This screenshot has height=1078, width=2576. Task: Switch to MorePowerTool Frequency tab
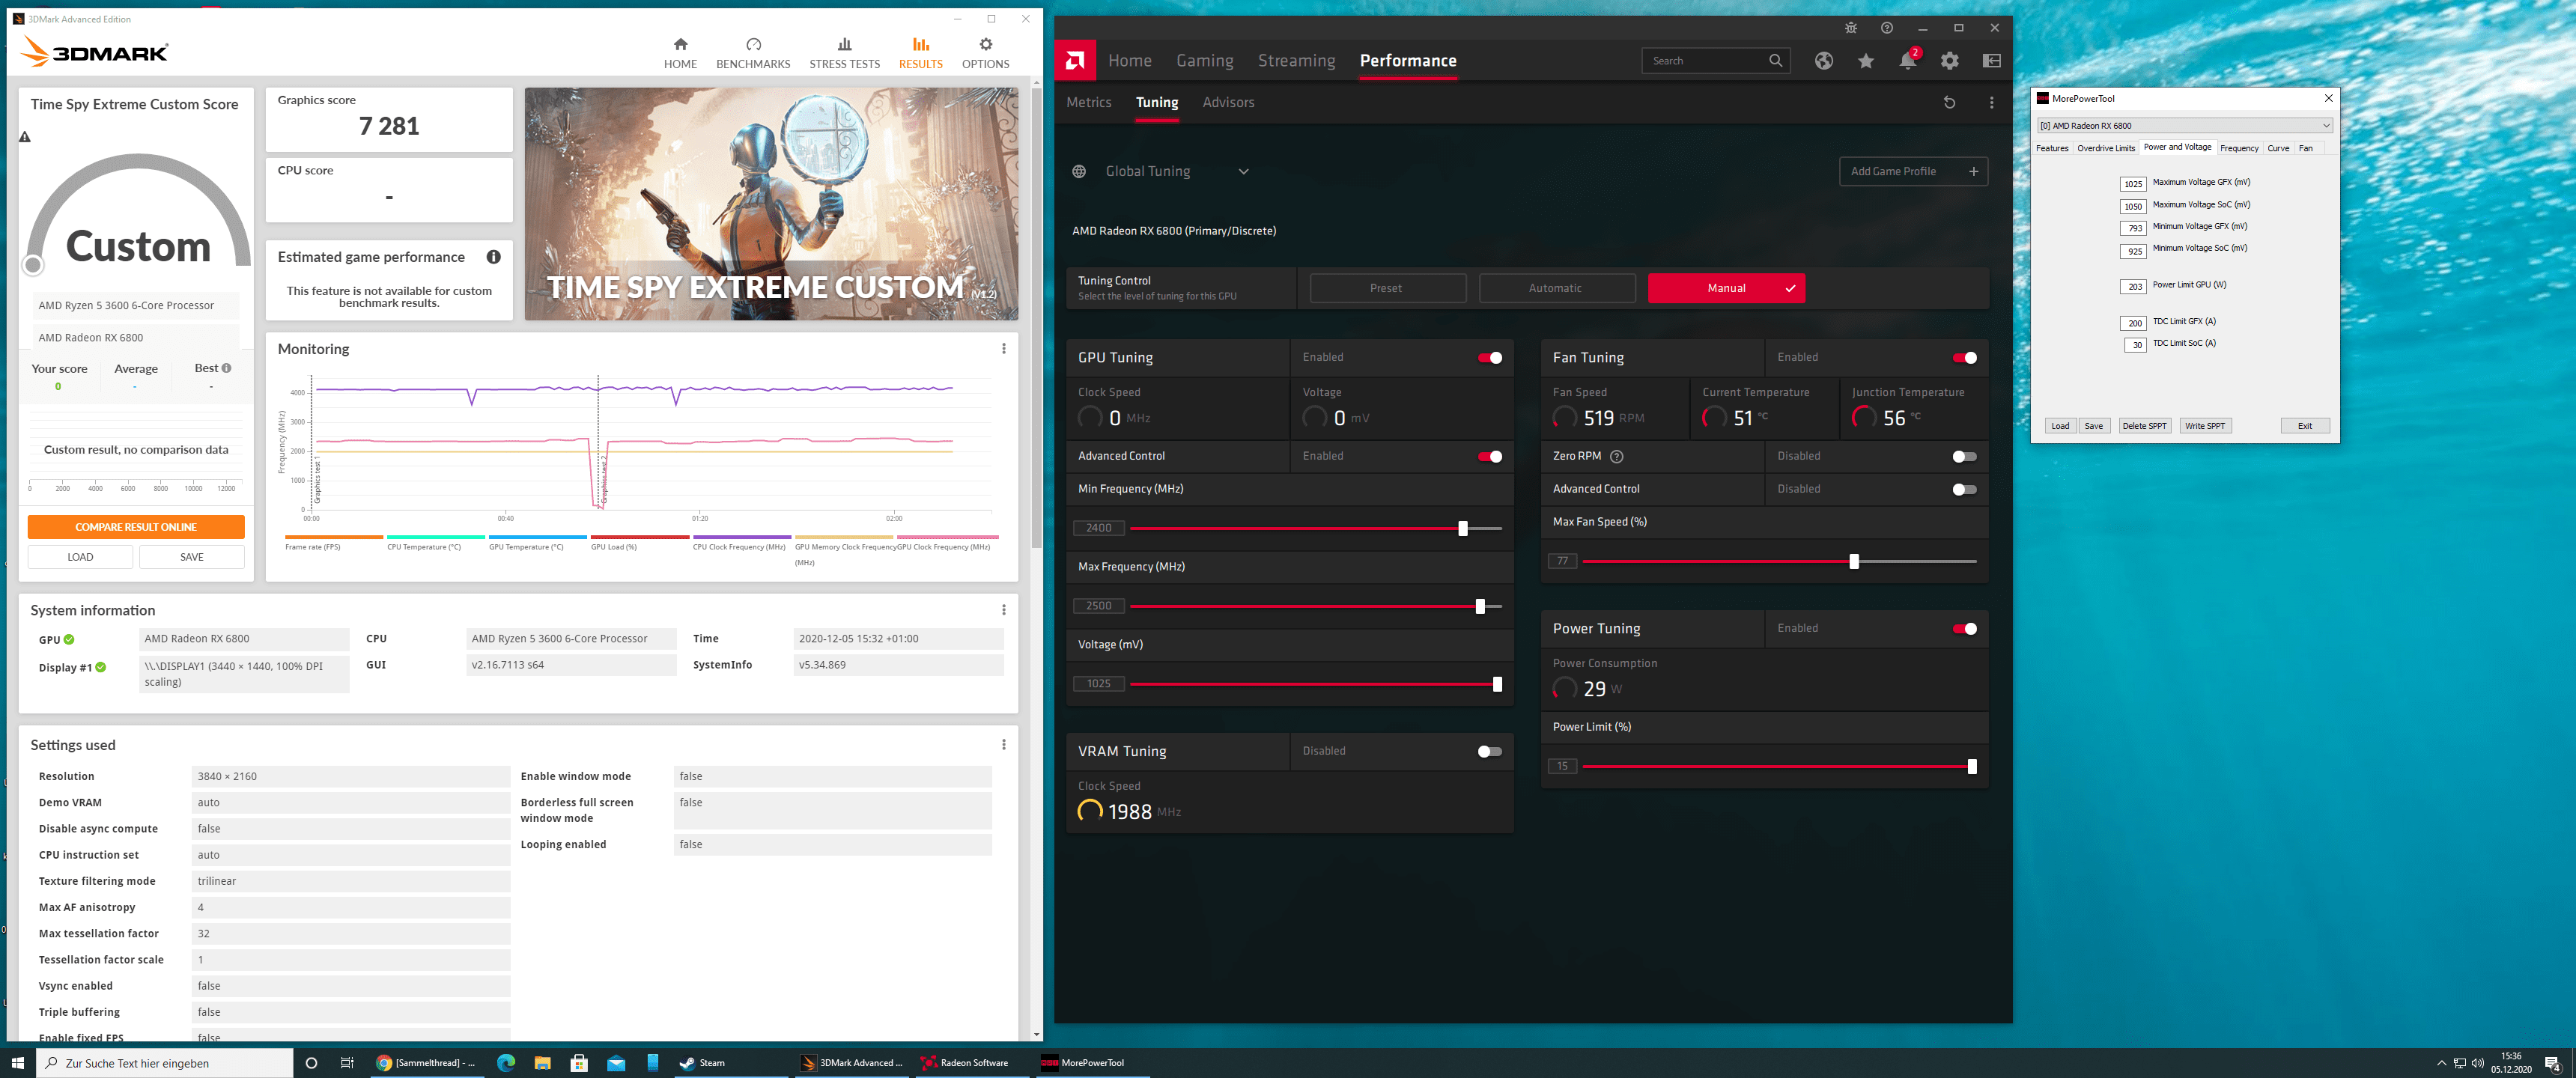pos(2239,148)
